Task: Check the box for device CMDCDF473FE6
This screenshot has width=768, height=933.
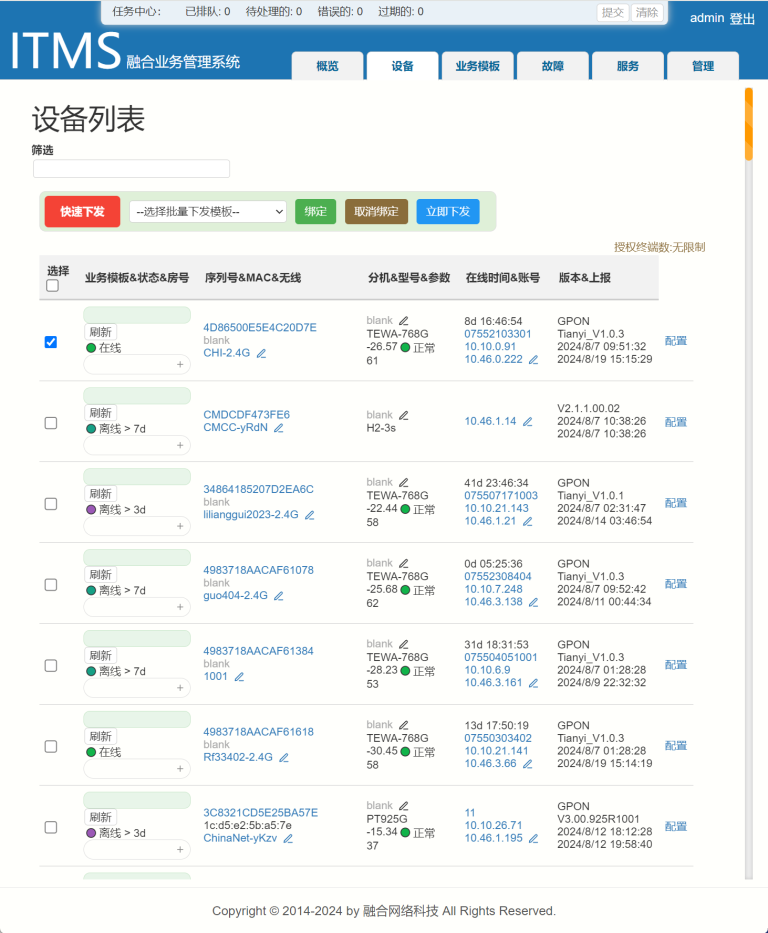Action: tap(51, 423)
